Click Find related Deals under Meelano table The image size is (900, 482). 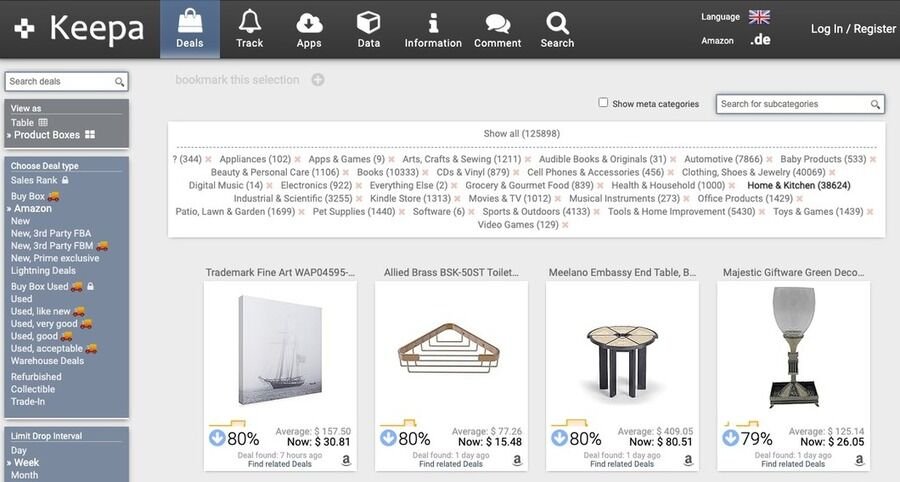[x=622, y=464]
